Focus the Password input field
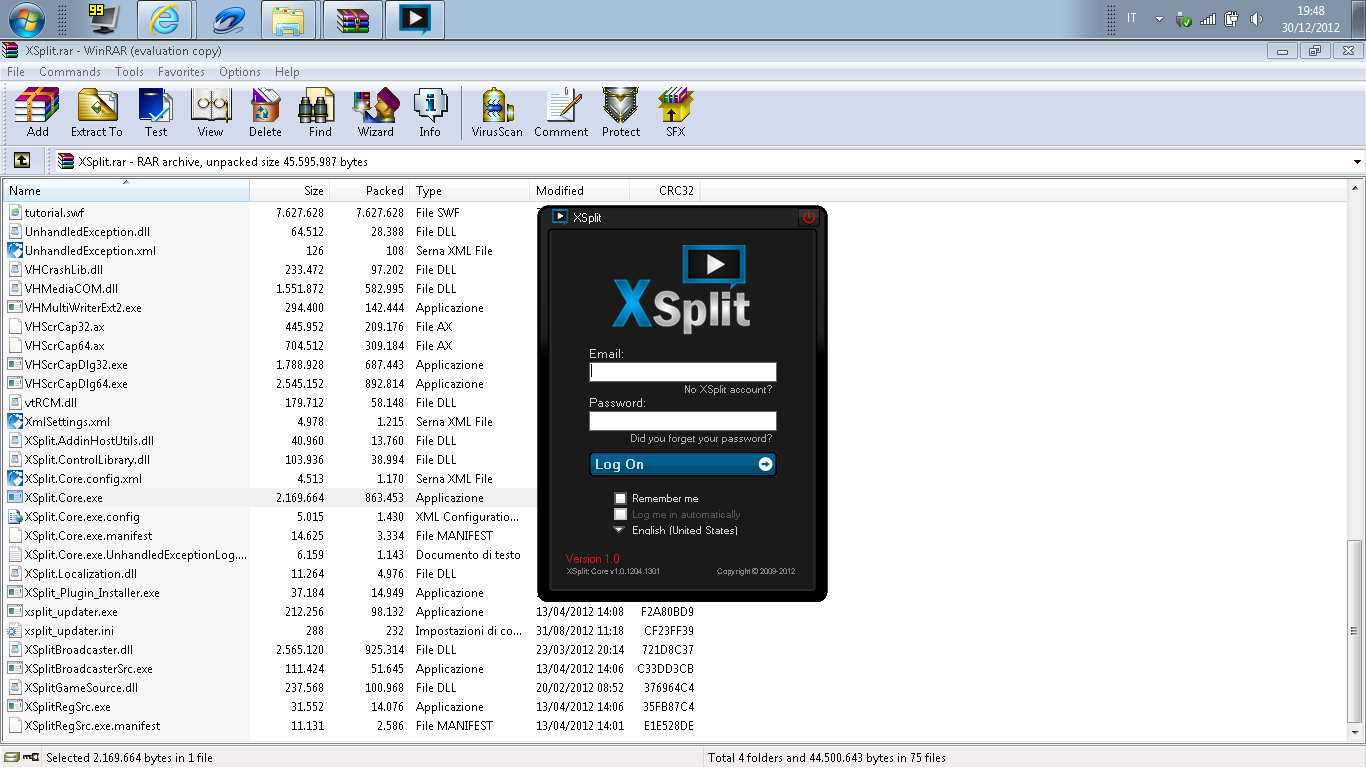The height and width of the screenshot is (768, 1366). pyautogui.click(x=683, y=421)
